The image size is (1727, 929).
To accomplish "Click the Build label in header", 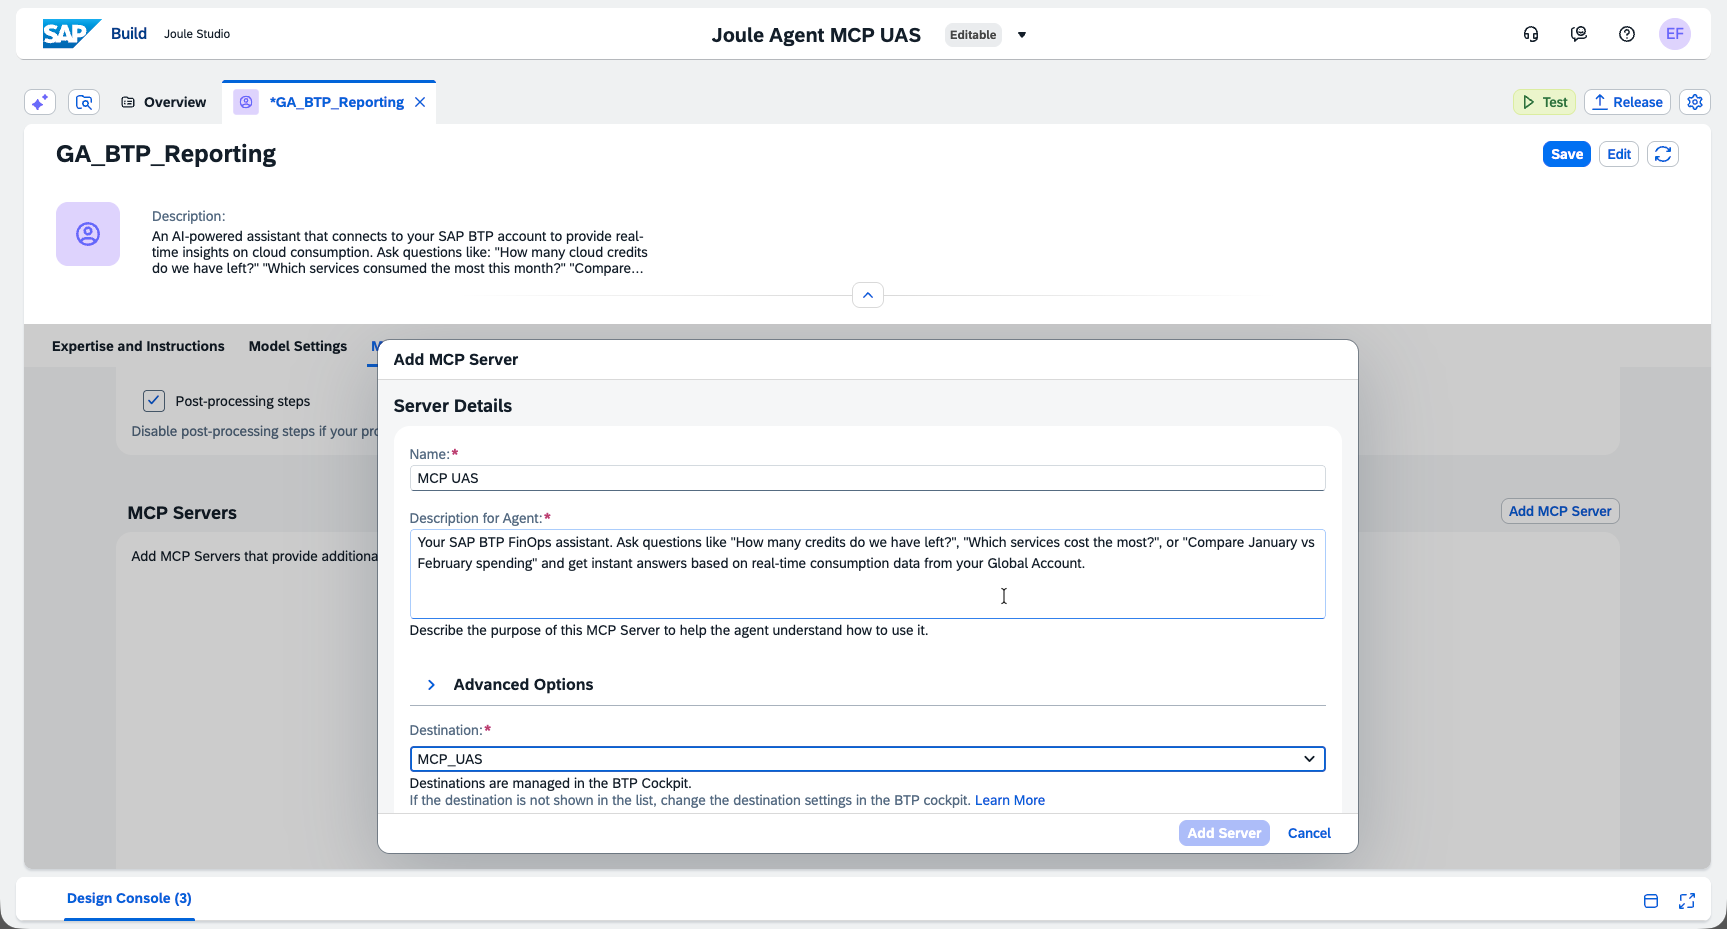I will (129, 33).
